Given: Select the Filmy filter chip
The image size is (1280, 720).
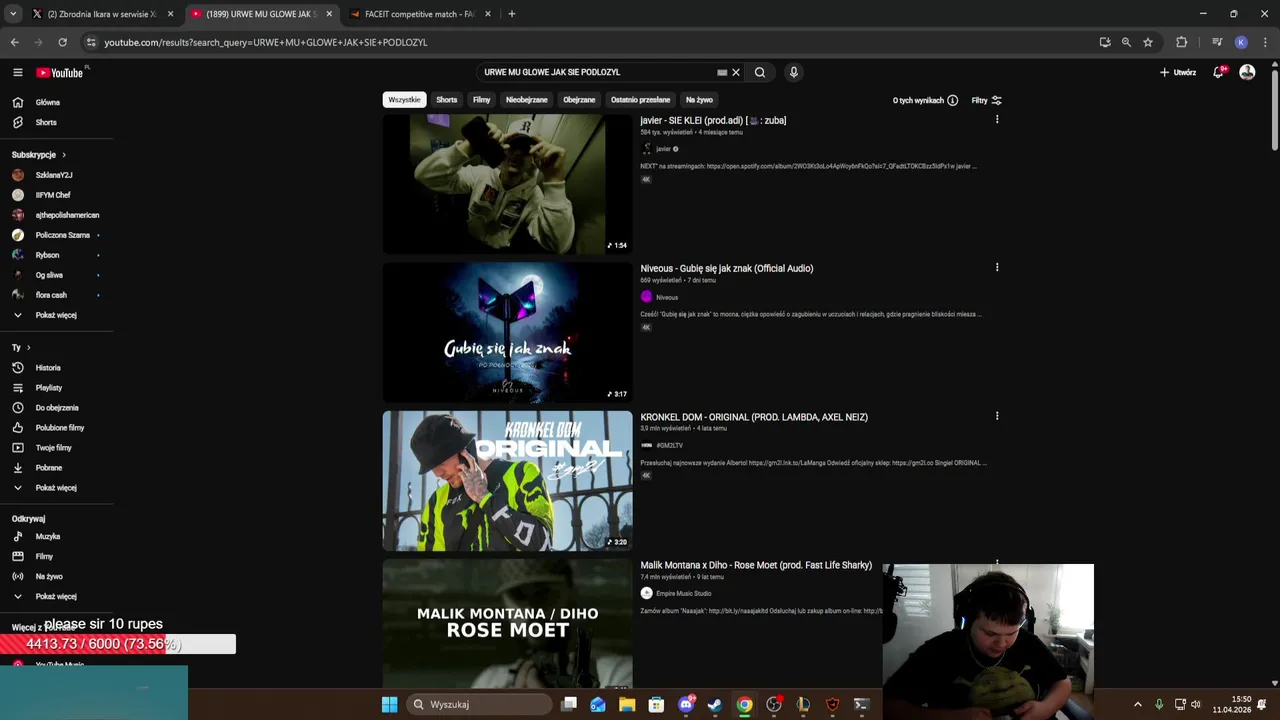Looking at the screenshot, I should point(482,100).
